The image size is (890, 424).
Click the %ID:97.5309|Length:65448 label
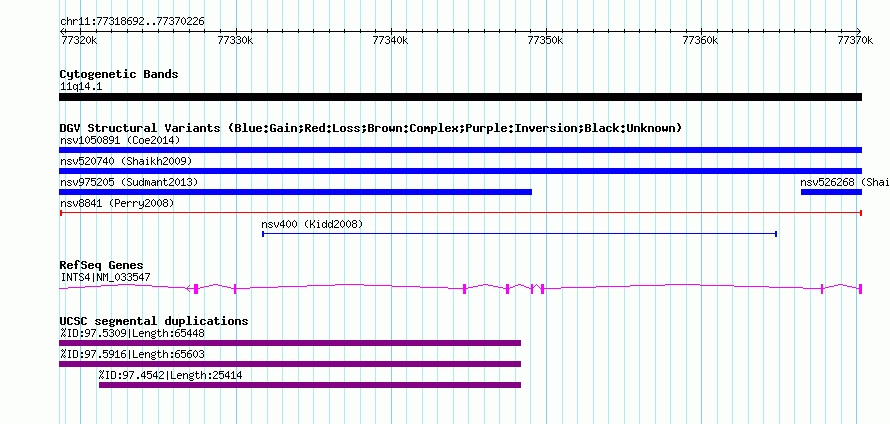pyautogui.click(x=132, y=333)
